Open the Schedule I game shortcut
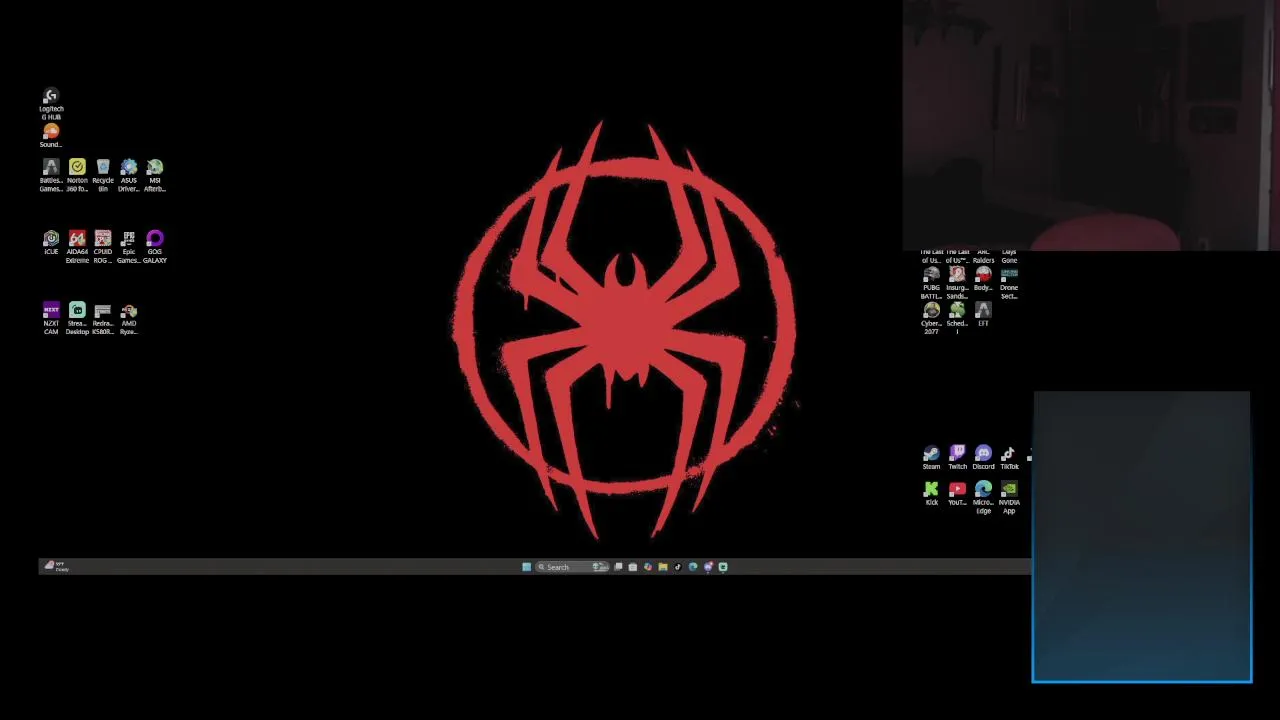This screenshot has width=1280, height=720. point(958,319)
